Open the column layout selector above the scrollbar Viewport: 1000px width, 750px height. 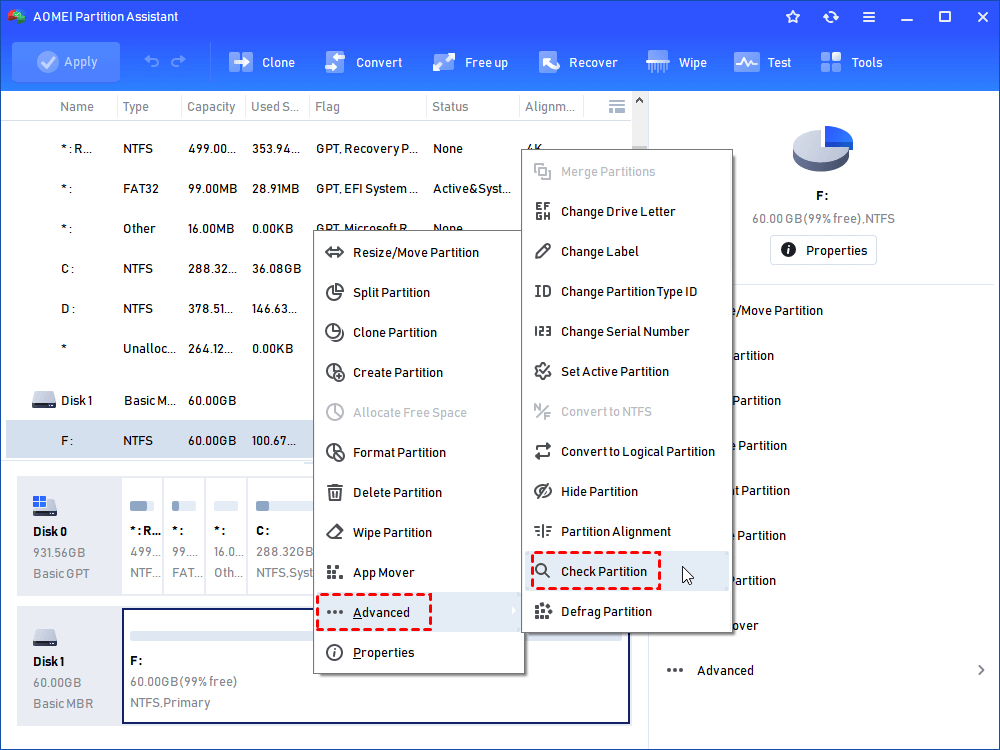pyautogui.click(x=617, y=106)
